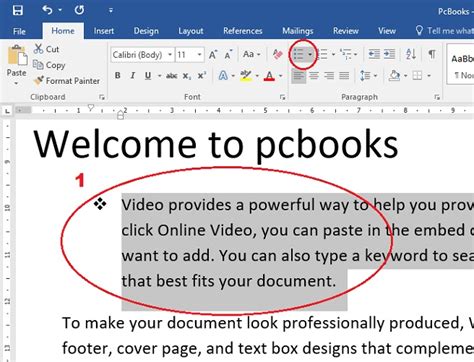Image resolution: width=474 pixels, height=362 pixels.
Task: Clear all formatting from selection
Action: click(x=278, y=54)
